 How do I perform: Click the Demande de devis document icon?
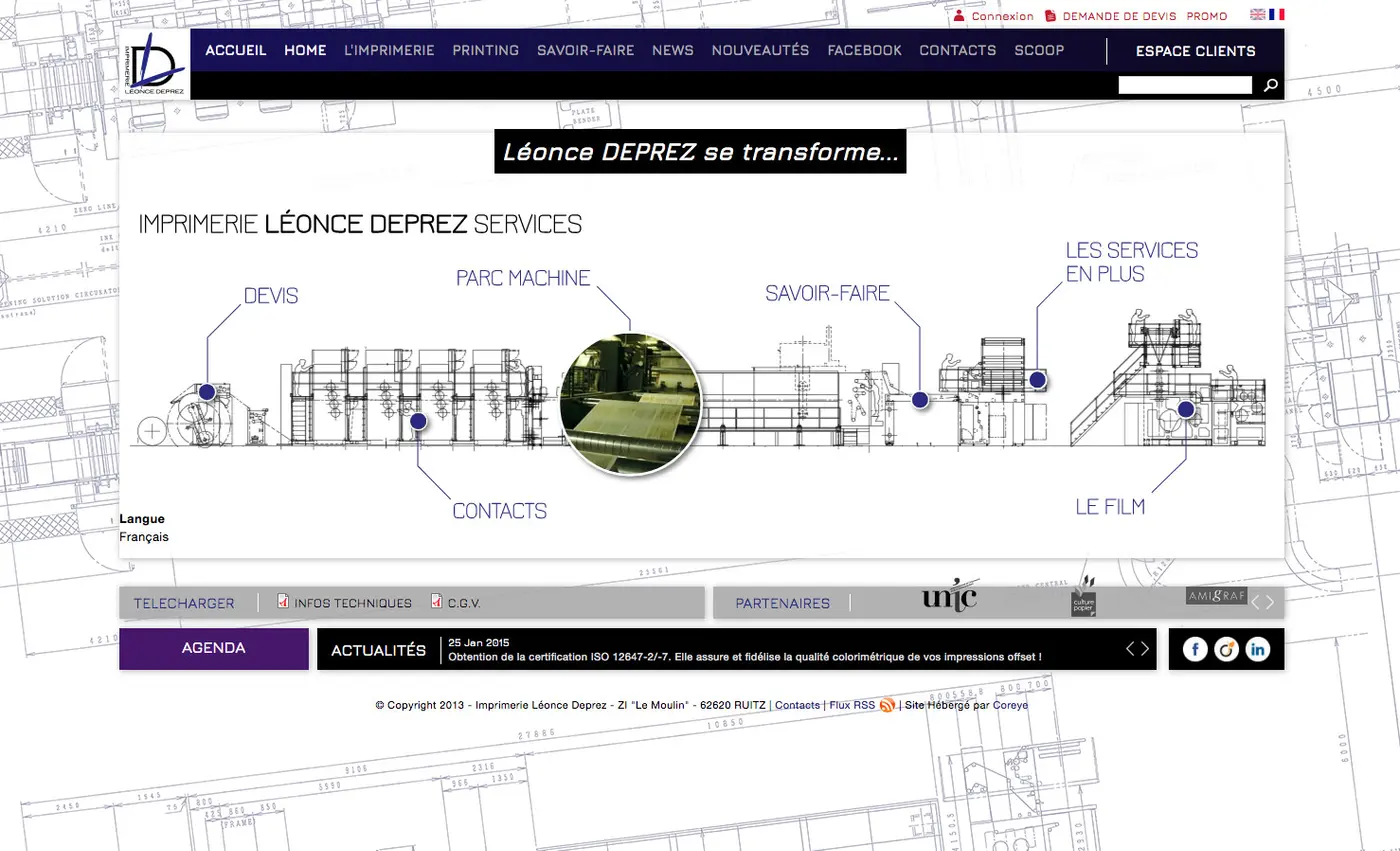(x=1050, y=16)
